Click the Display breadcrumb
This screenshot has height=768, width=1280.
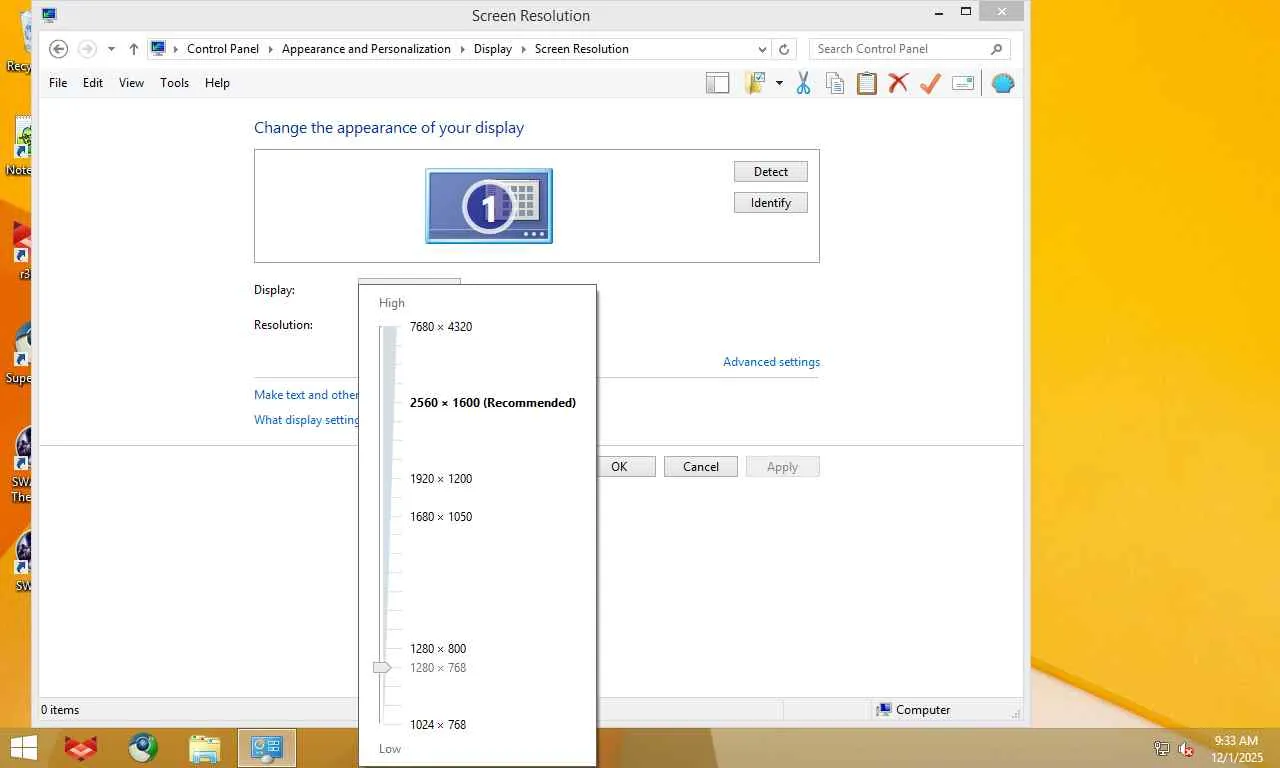493,49
